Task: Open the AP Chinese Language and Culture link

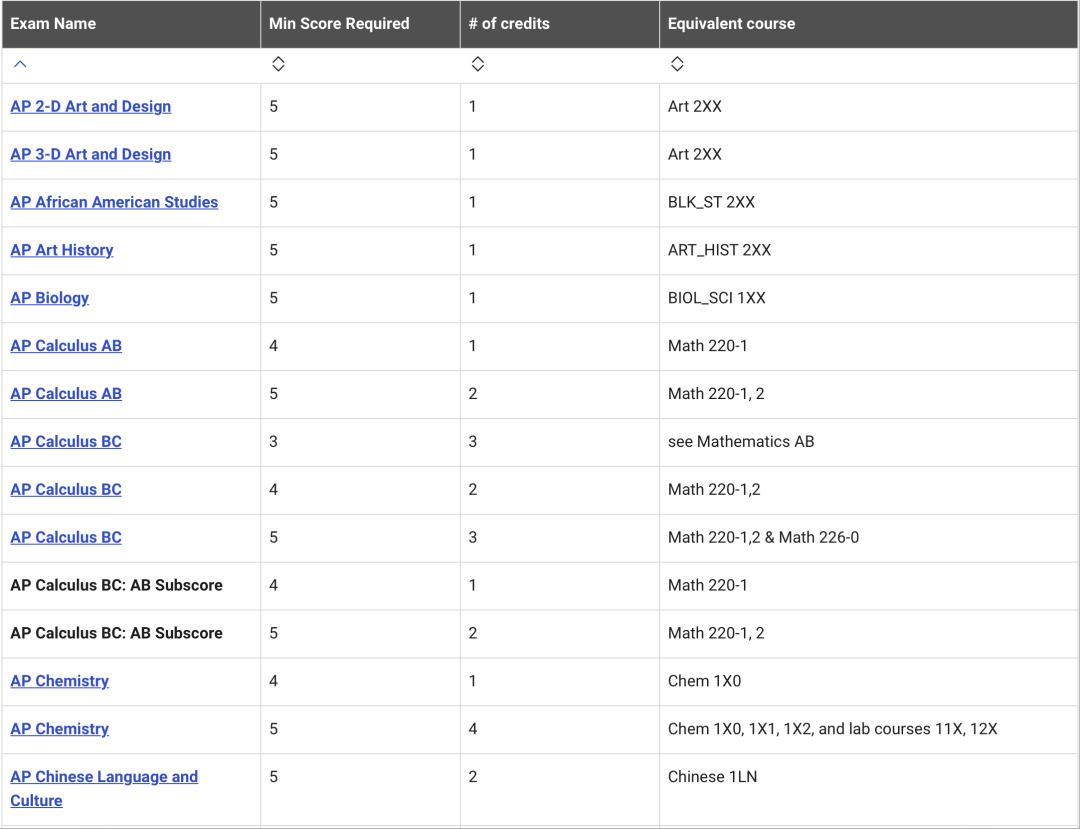Action: point(104,788)
